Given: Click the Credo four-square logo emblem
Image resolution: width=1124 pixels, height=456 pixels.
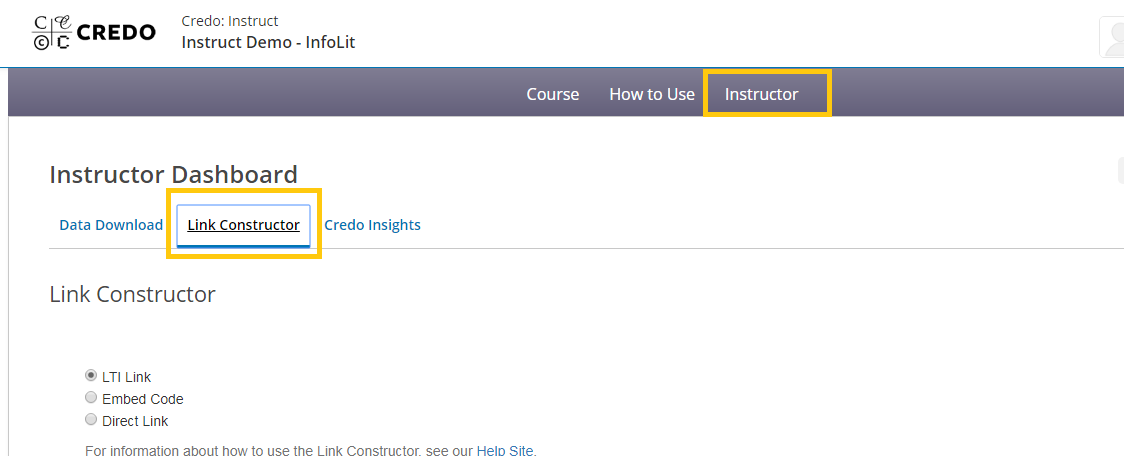Looking at the screenshot, I should pyautogui.click(x=52, y=32).
